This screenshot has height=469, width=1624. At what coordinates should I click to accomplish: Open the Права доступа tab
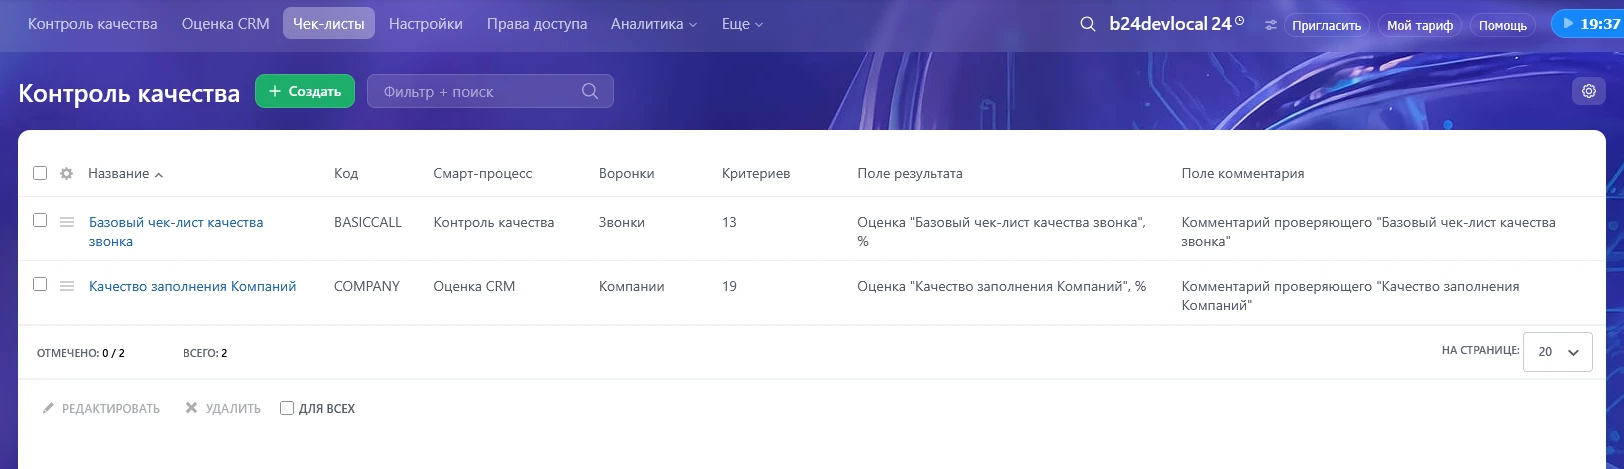537,24
